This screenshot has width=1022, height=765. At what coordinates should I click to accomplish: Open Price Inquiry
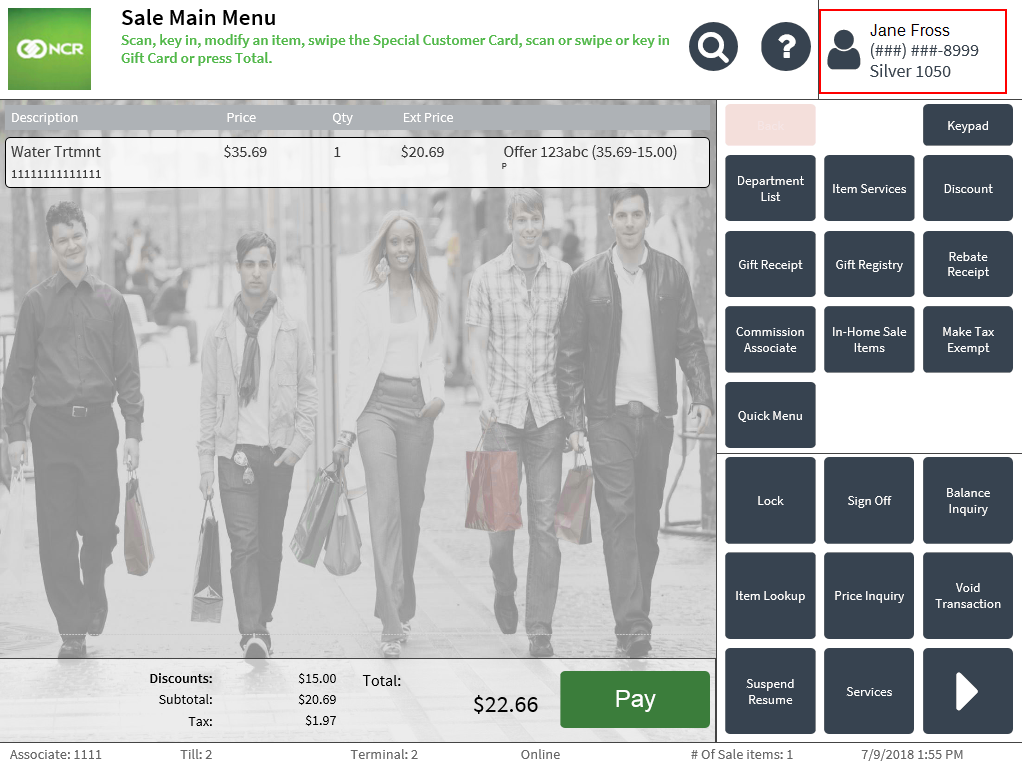pyautogui.click(x=869, y=596)
